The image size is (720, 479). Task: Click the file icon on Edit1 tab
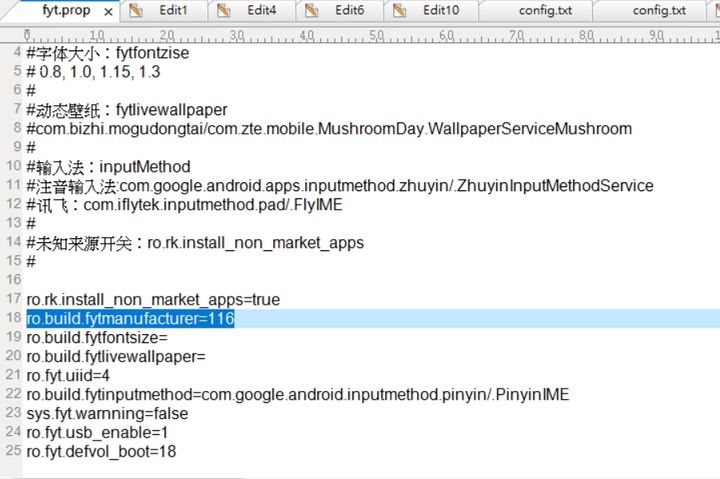(138, 11)
